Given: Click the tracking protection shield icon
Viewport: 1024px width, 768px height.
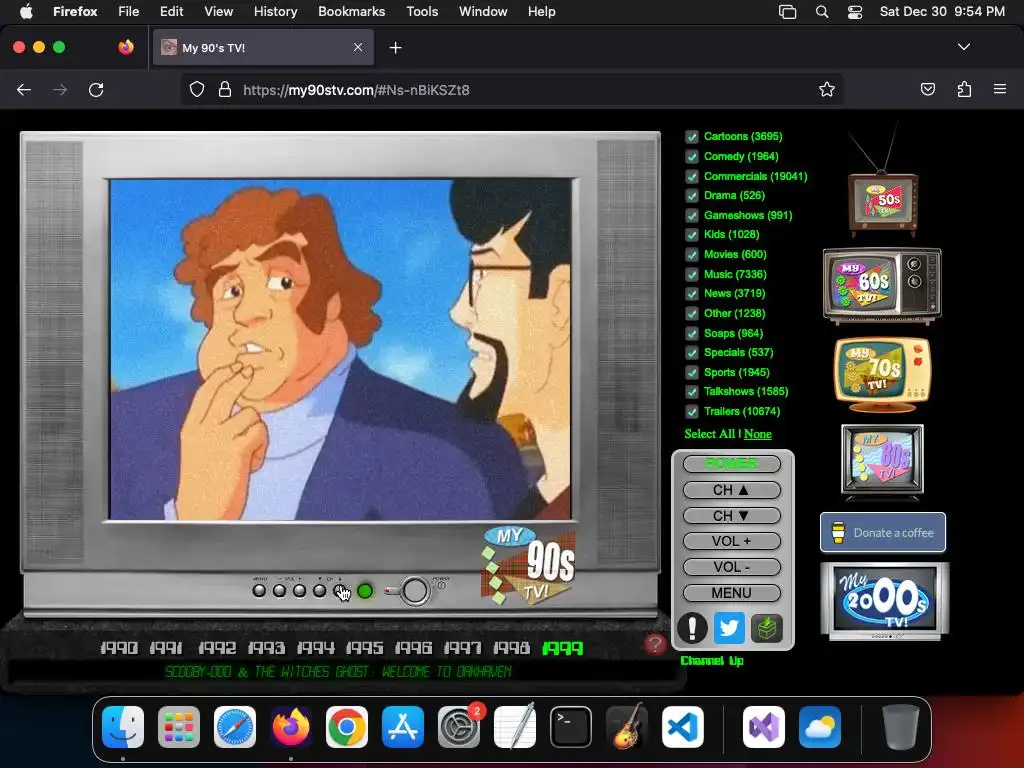Looking at the screenshot, I should tap(197, 89).
